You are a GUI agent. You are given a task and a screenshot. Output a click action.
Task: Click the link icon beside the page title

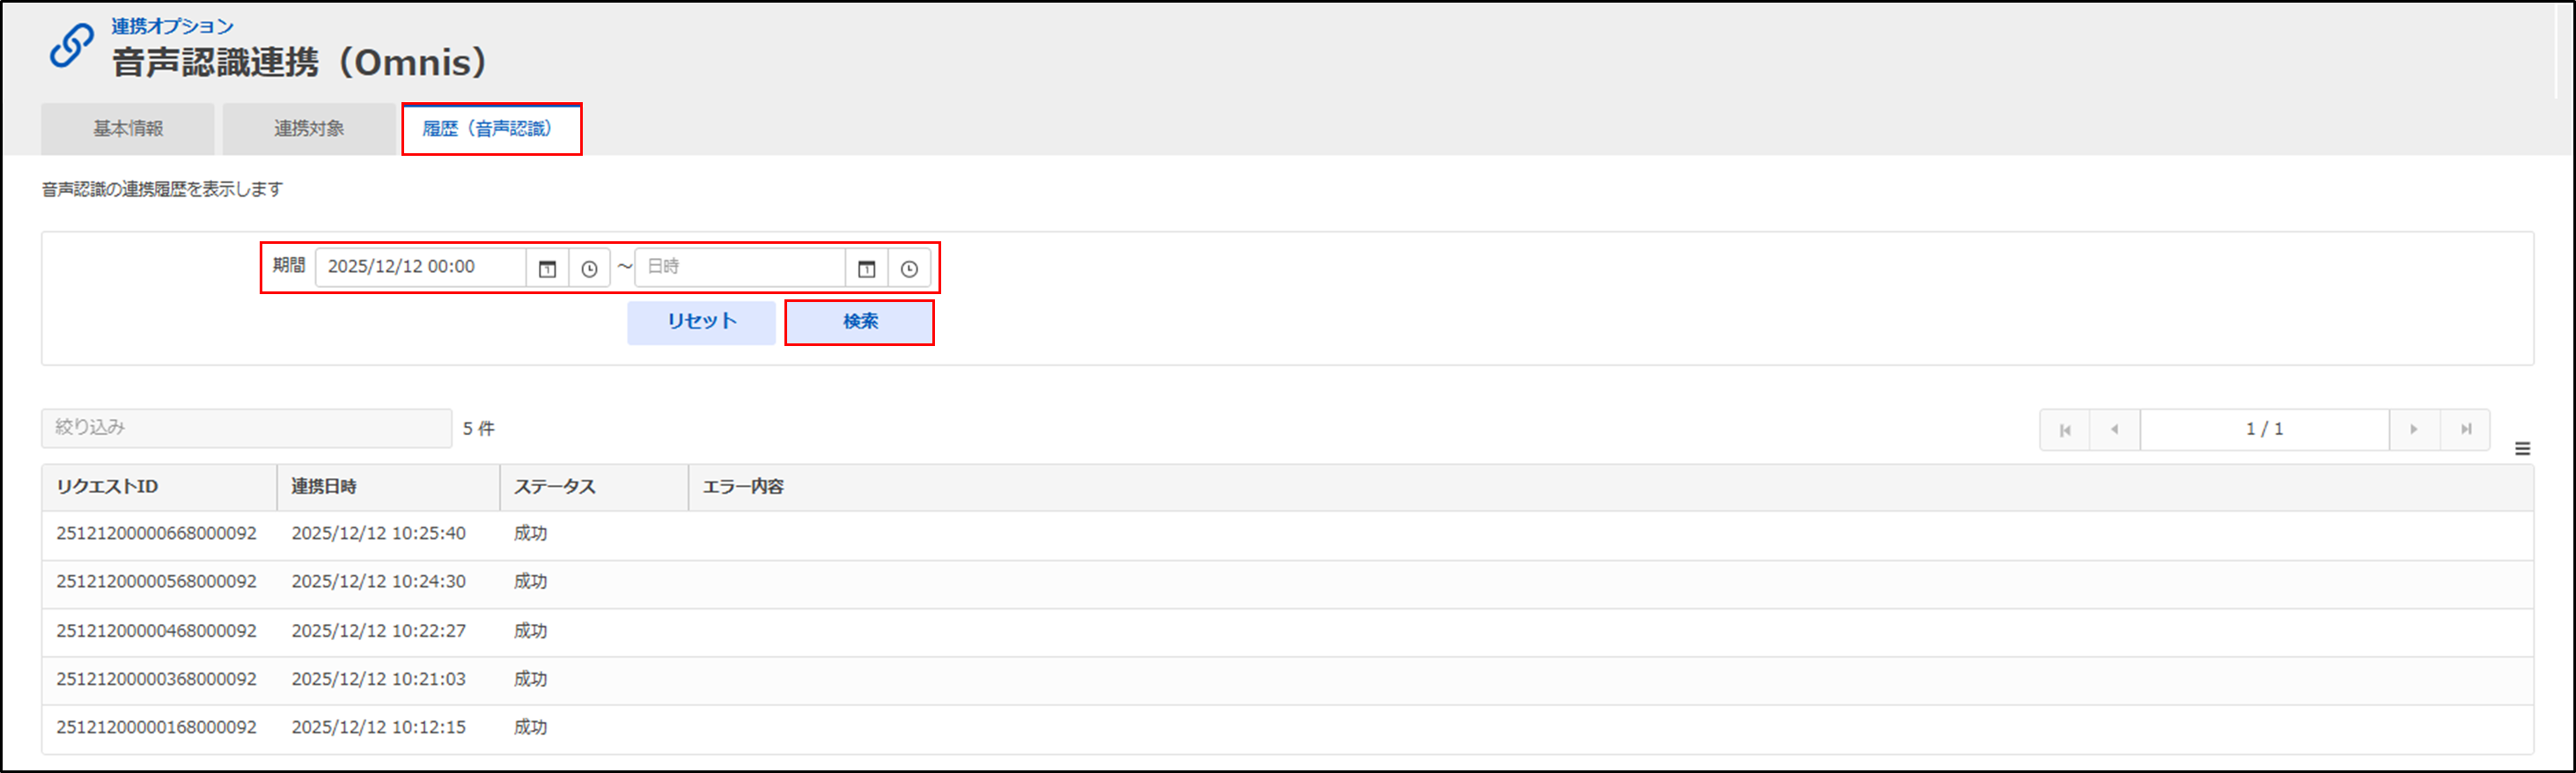pyautogui.click(x=72, y=46)
